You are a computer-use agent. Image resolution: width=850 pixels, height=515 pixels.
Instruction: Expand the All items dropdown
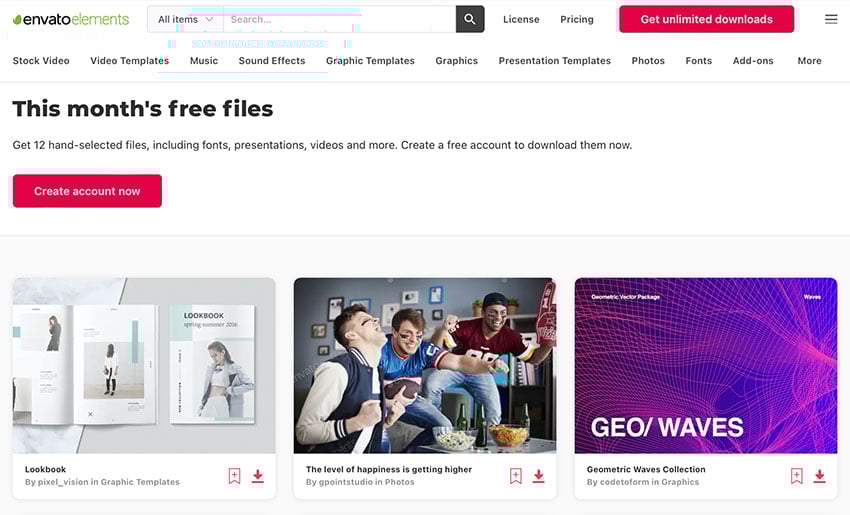pyautogui.click(x=185, y=20)
